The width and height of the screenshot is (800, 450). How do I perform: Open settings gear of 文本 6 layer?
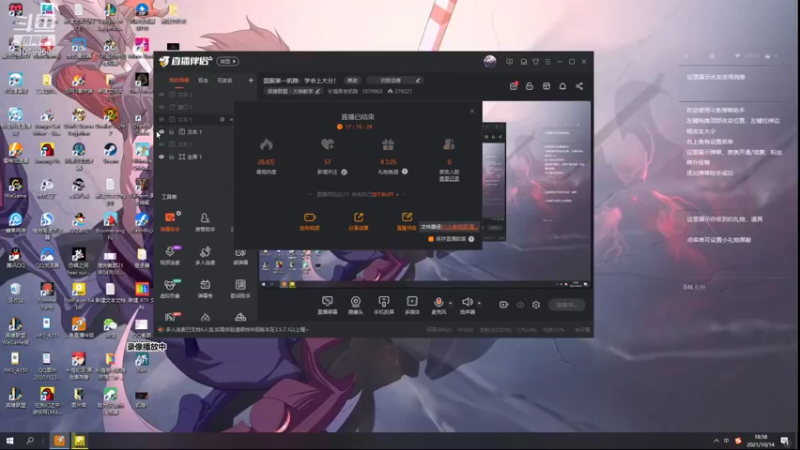(222, 119)
